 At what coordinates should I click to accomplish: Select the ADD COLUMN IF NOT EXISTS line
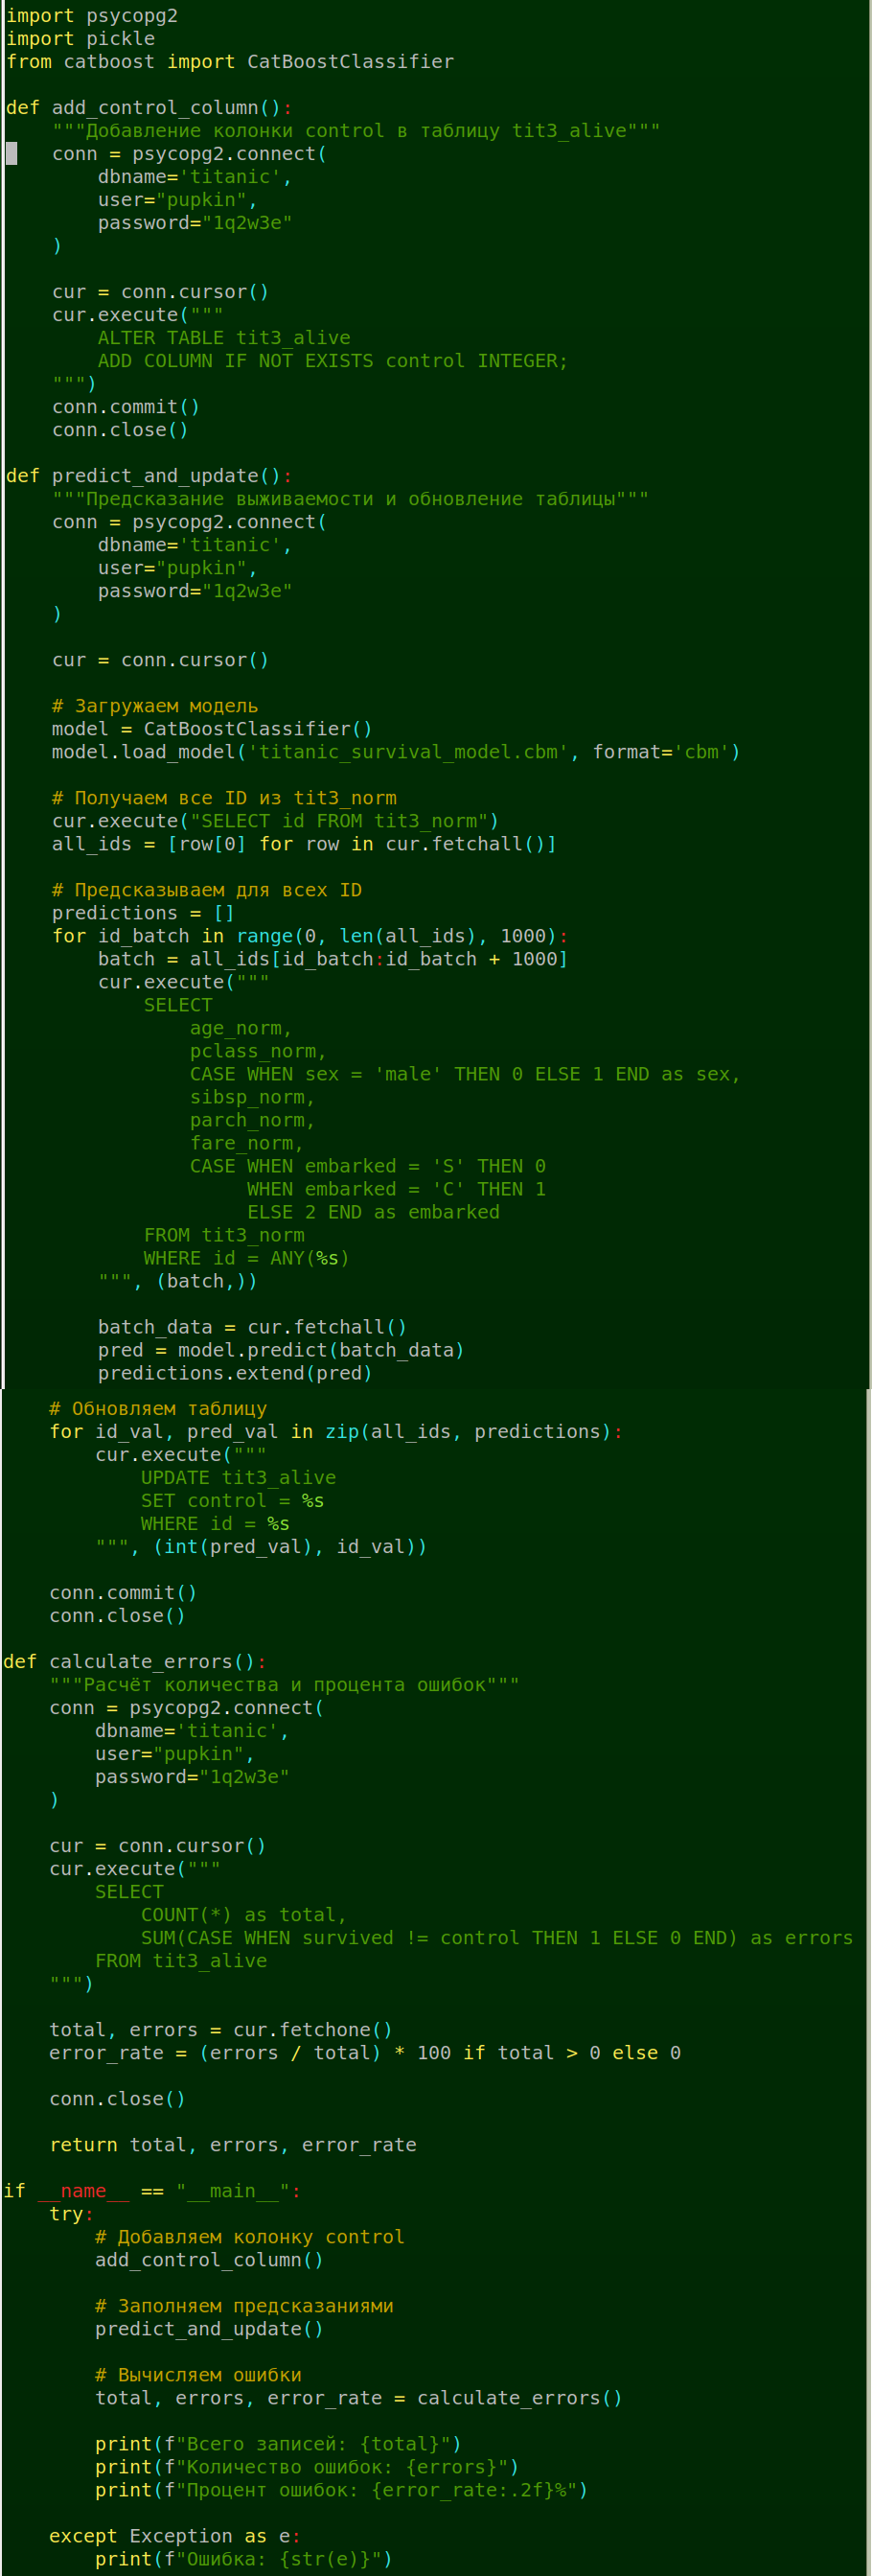(x=332, y=361)
